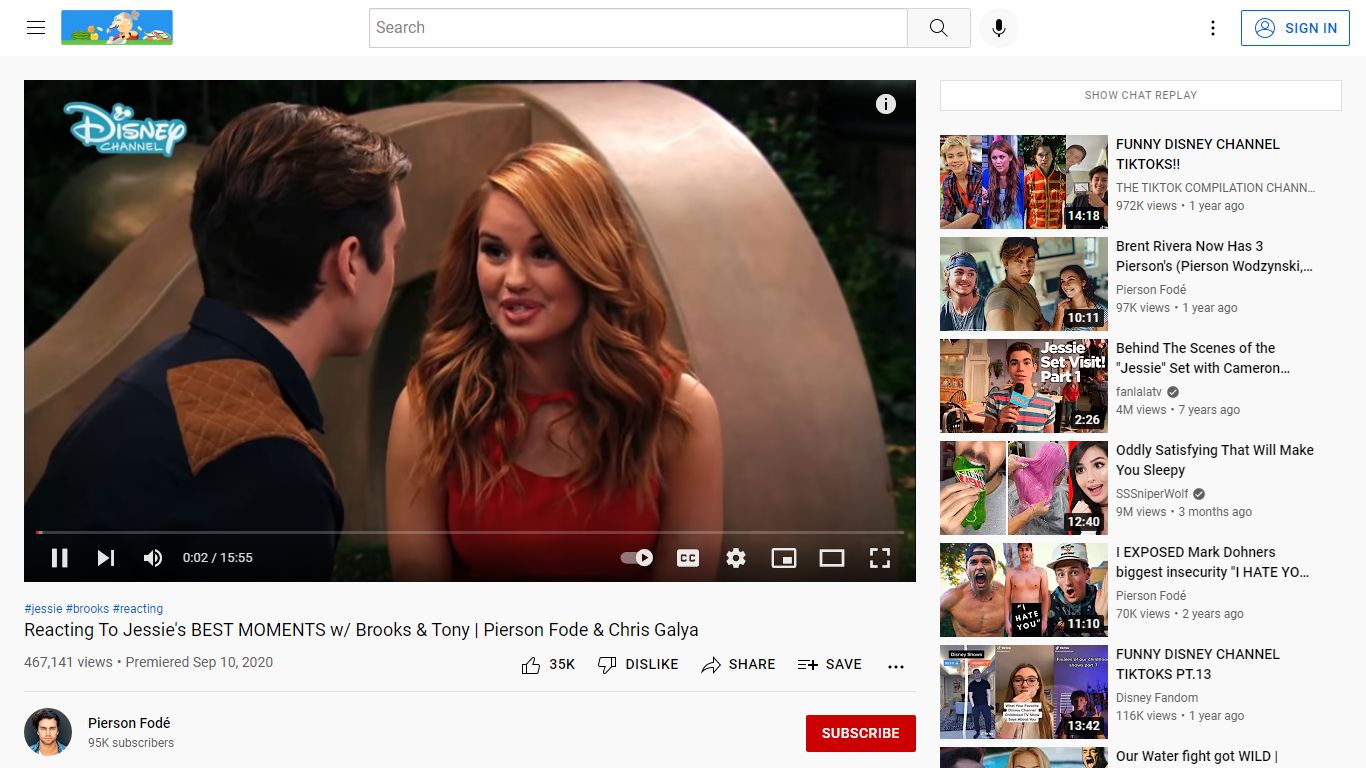The width and height of the screenshot is (1366, 768).
Task: Open fanlalatv channel name
Action: tap(1139, 392)
